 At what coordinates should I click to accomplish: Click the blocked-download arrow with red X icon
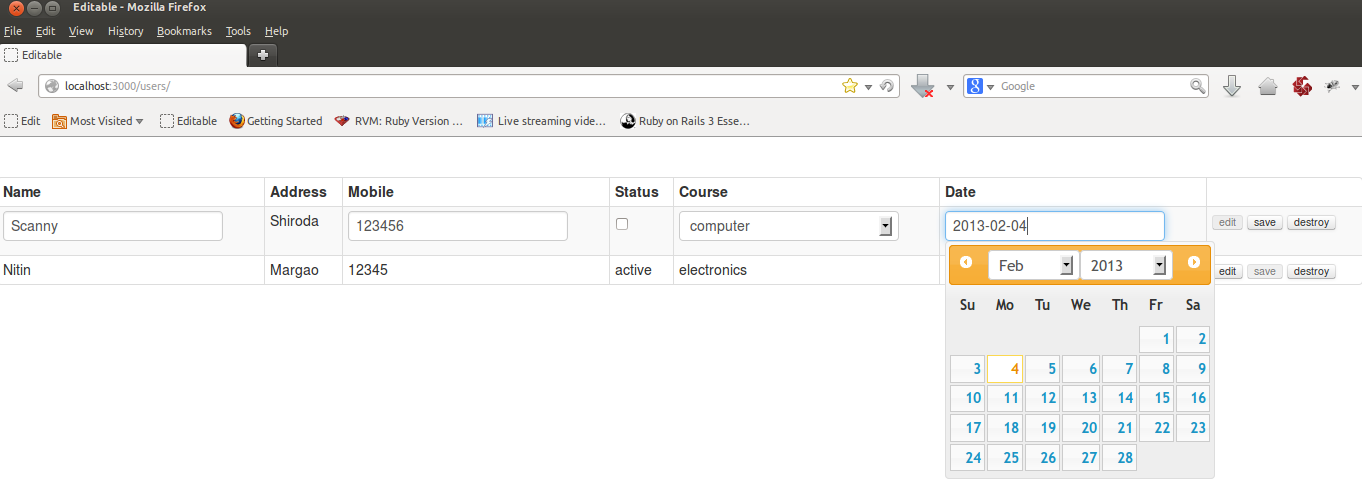point(923,86)
